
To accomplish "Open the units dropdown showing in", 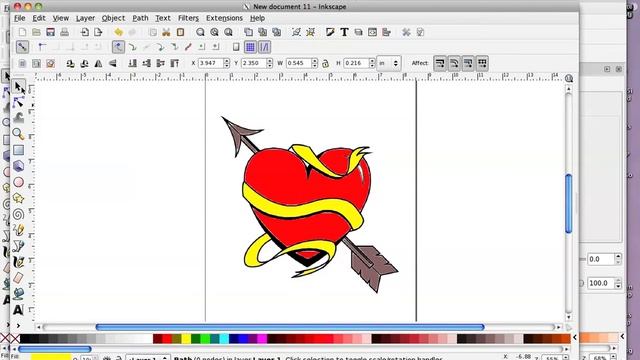I will (x=389, y=63).
